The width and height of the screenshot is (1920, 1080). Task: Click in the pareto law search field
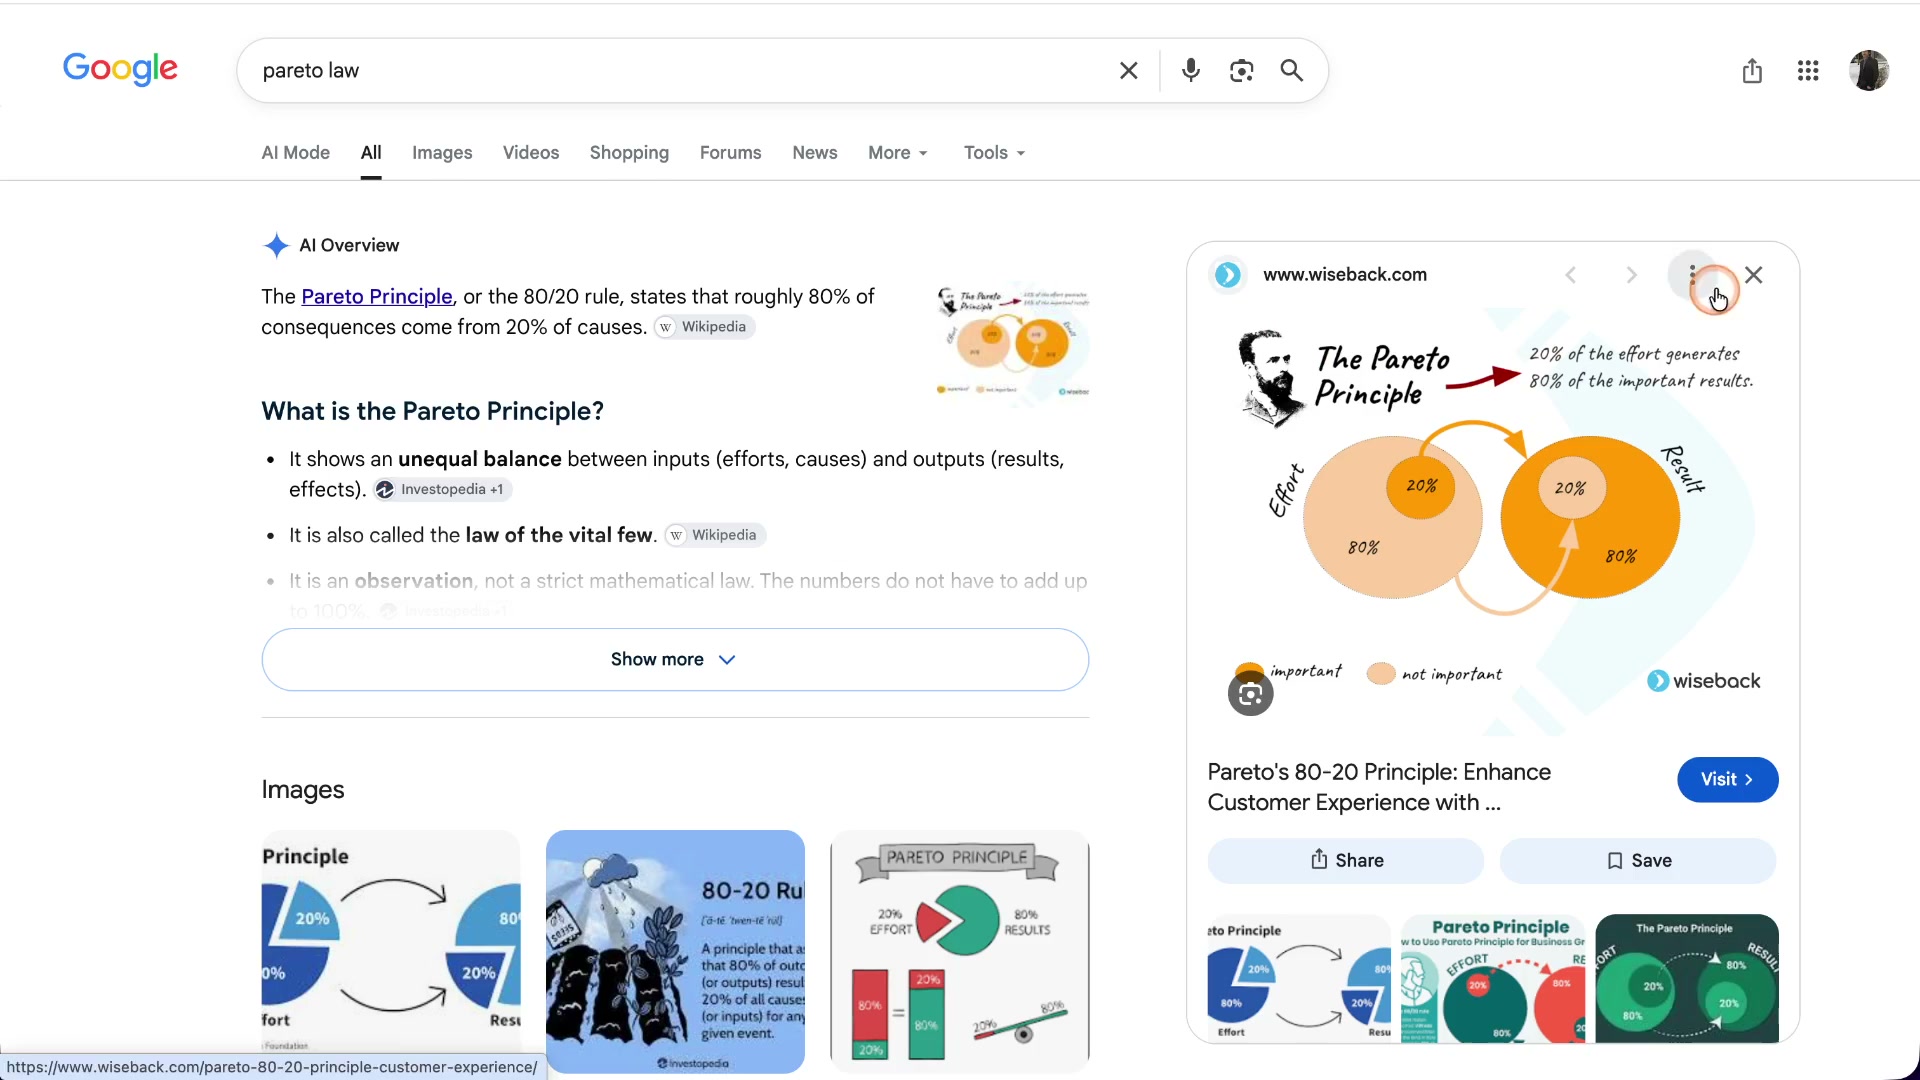coord(680,71)
